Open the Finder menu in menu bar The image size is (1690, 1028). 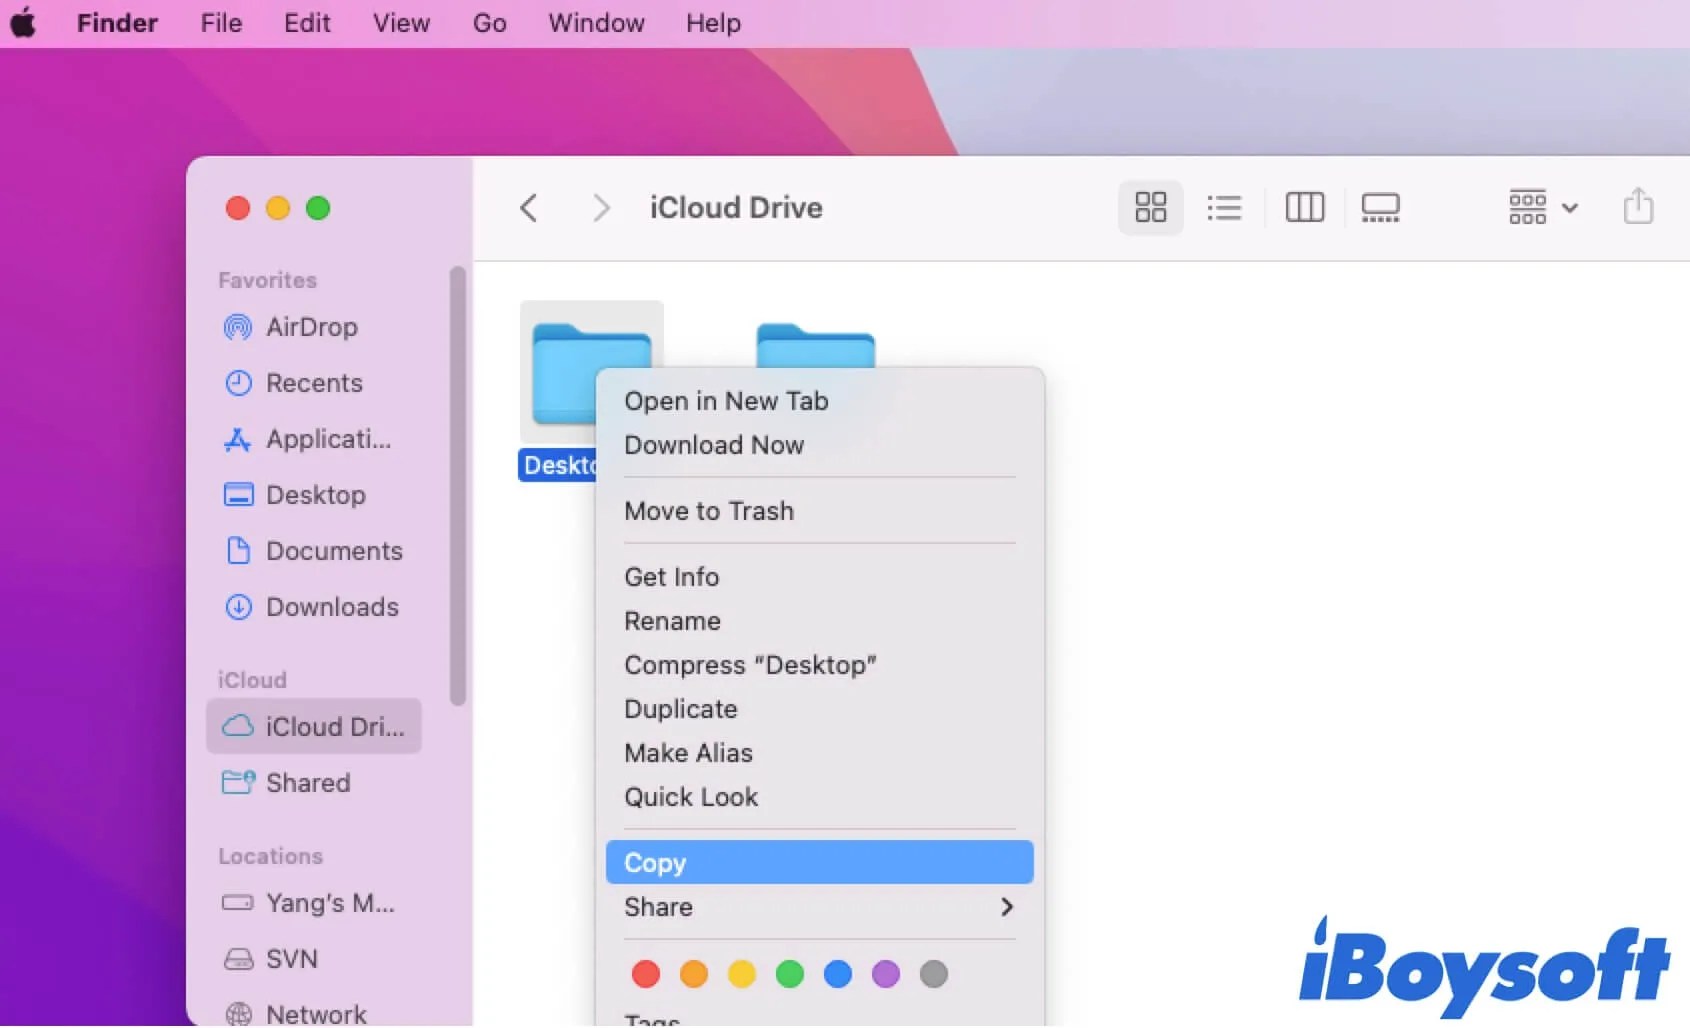(117, 22)
